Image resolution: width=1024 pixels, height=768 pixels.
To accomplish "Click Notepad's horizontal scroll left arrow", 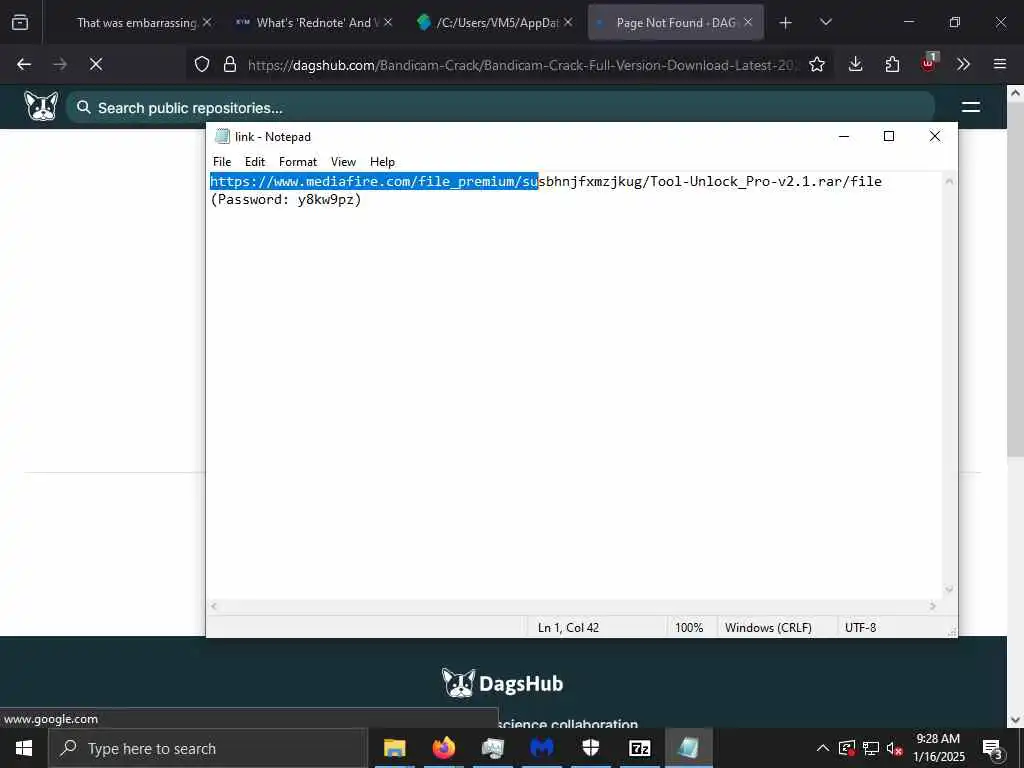I will pos(214,607).
